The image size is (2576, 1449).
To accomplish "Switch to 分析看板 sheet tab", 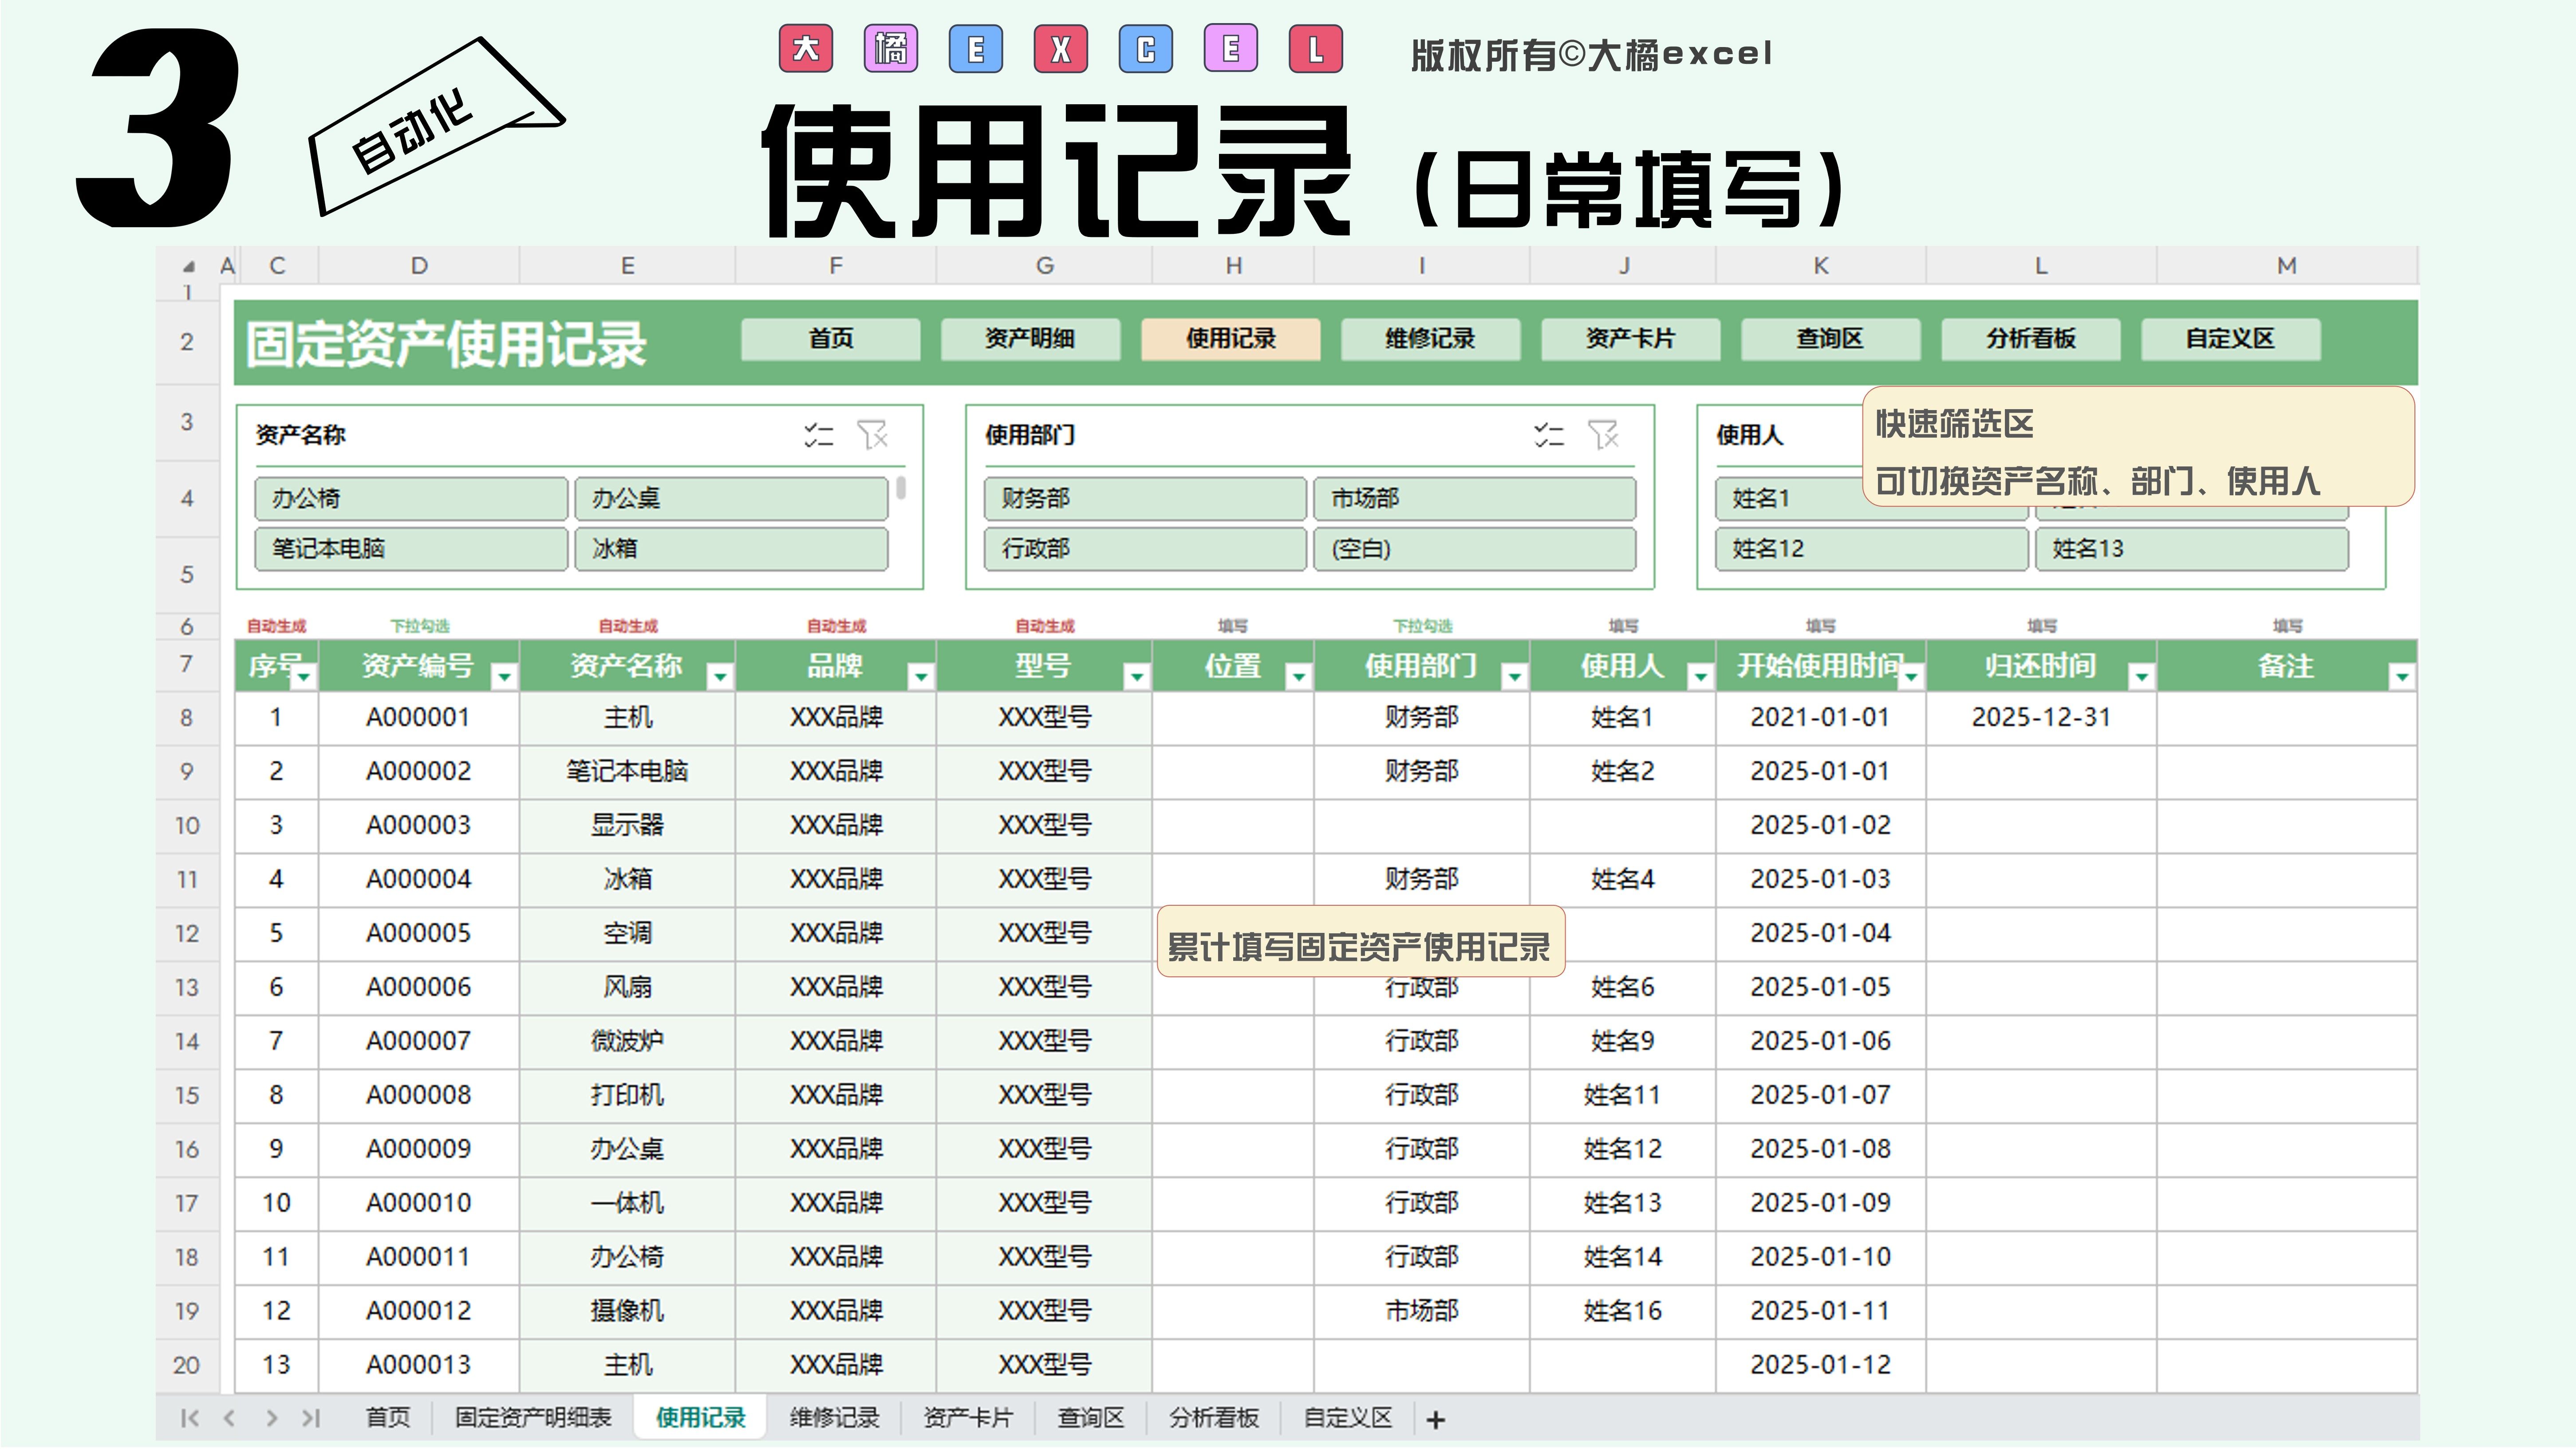I will (1214, 1418).
